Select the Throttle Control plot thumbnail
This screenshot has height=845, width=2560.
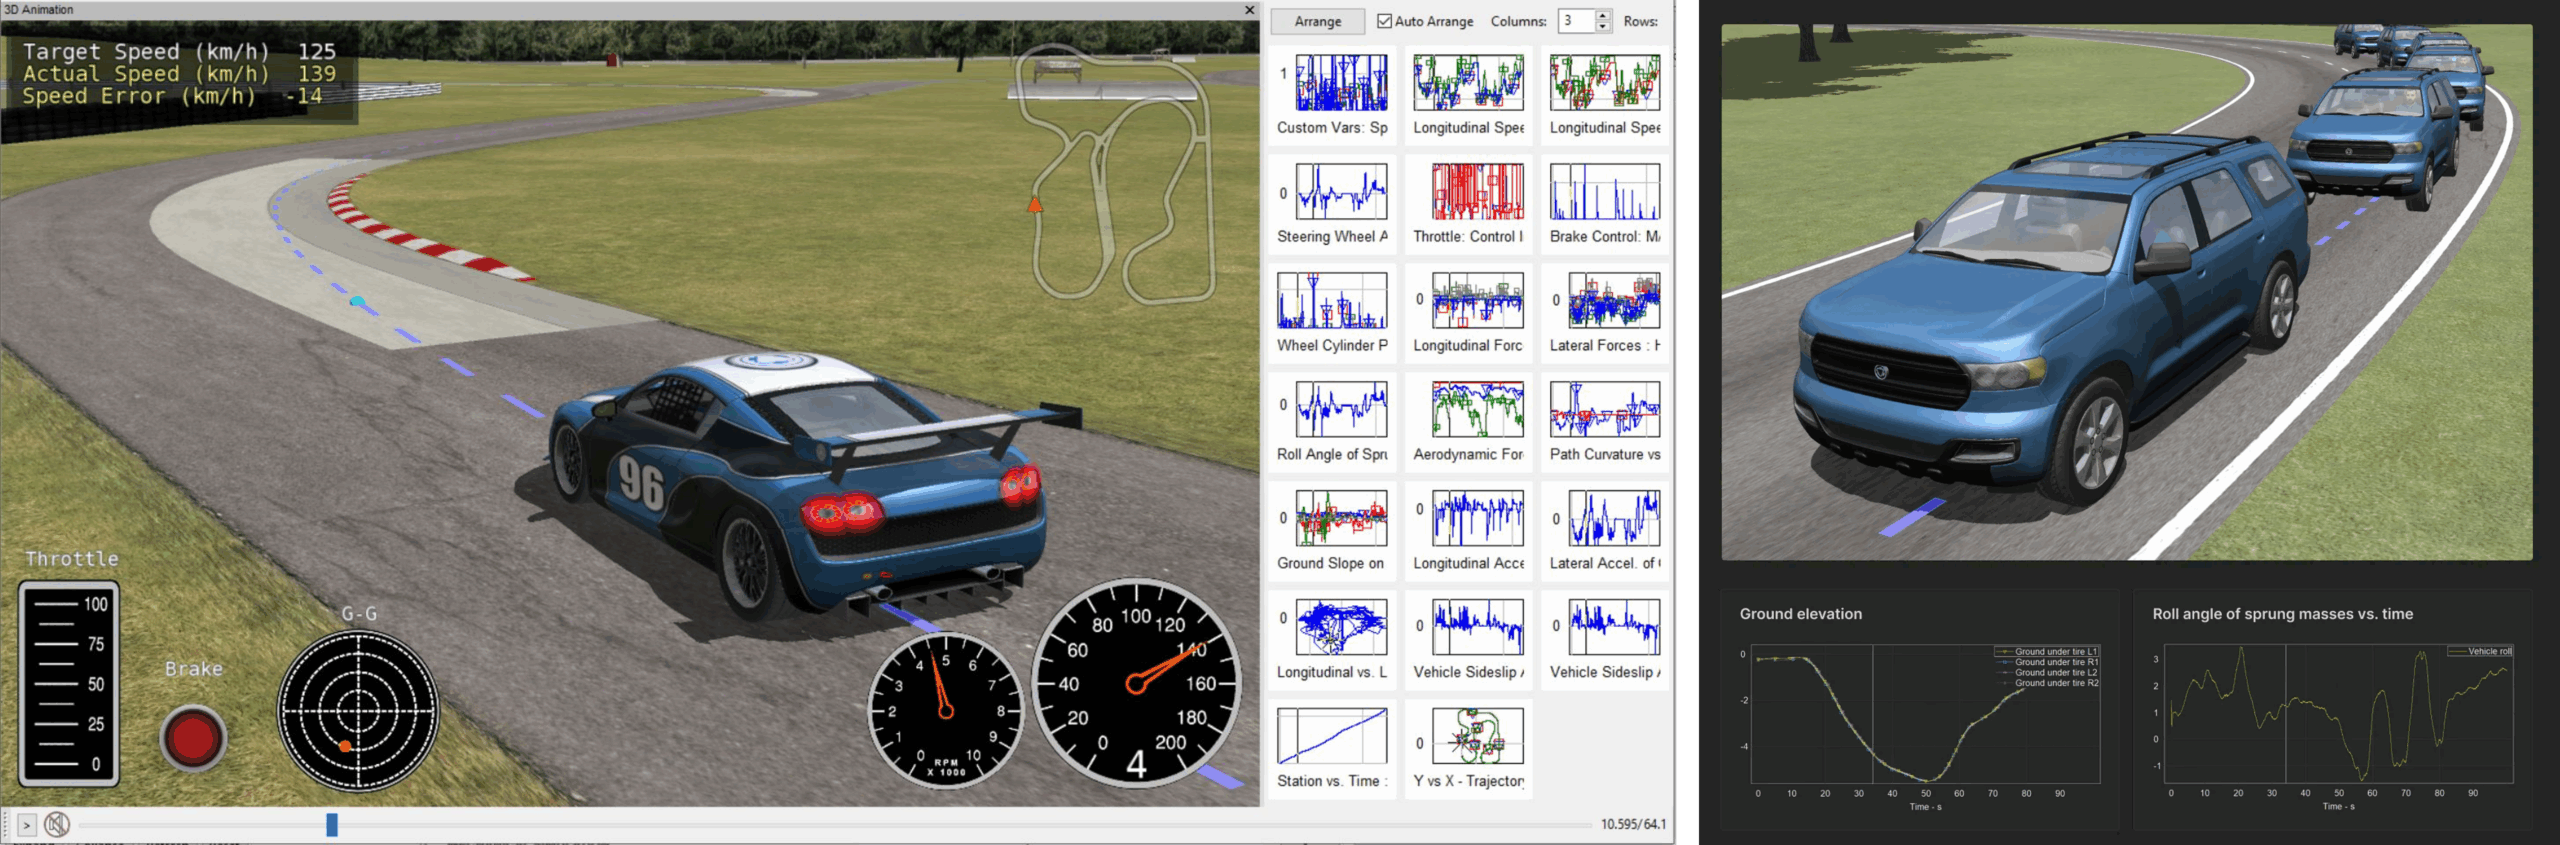point(1477,192)
